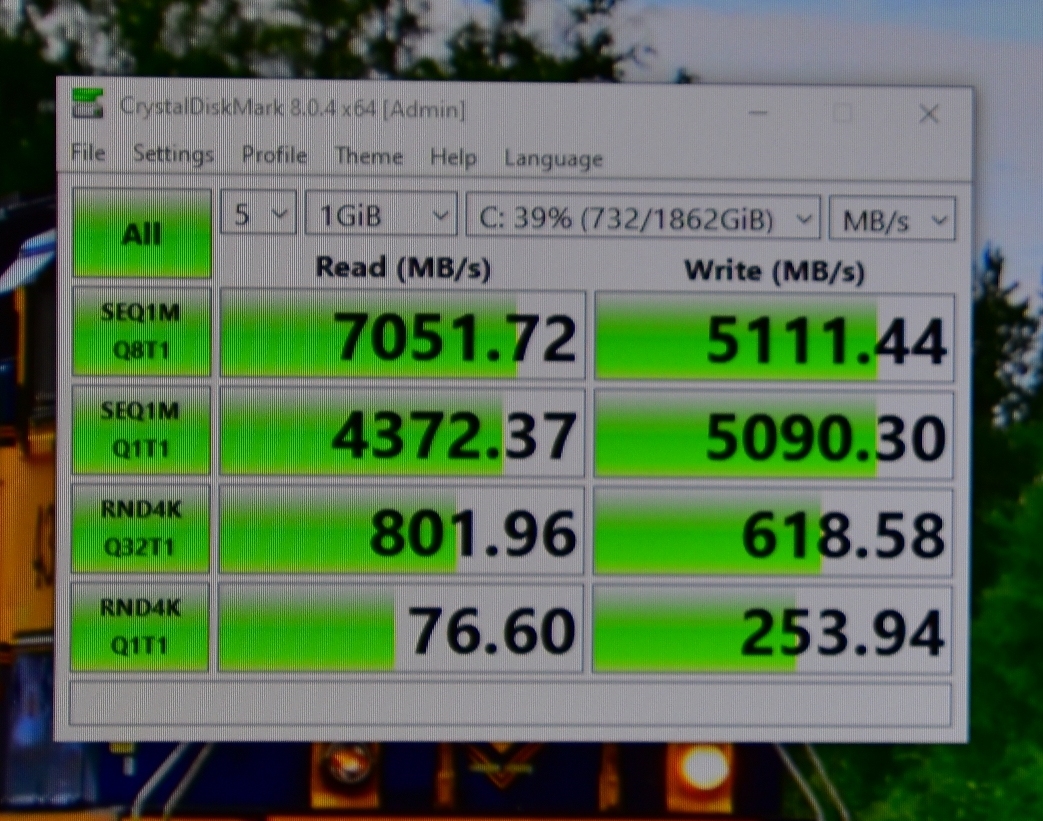Open the Help menu
The width and height of the screenshot is (1043, 821).
[453, 158]
